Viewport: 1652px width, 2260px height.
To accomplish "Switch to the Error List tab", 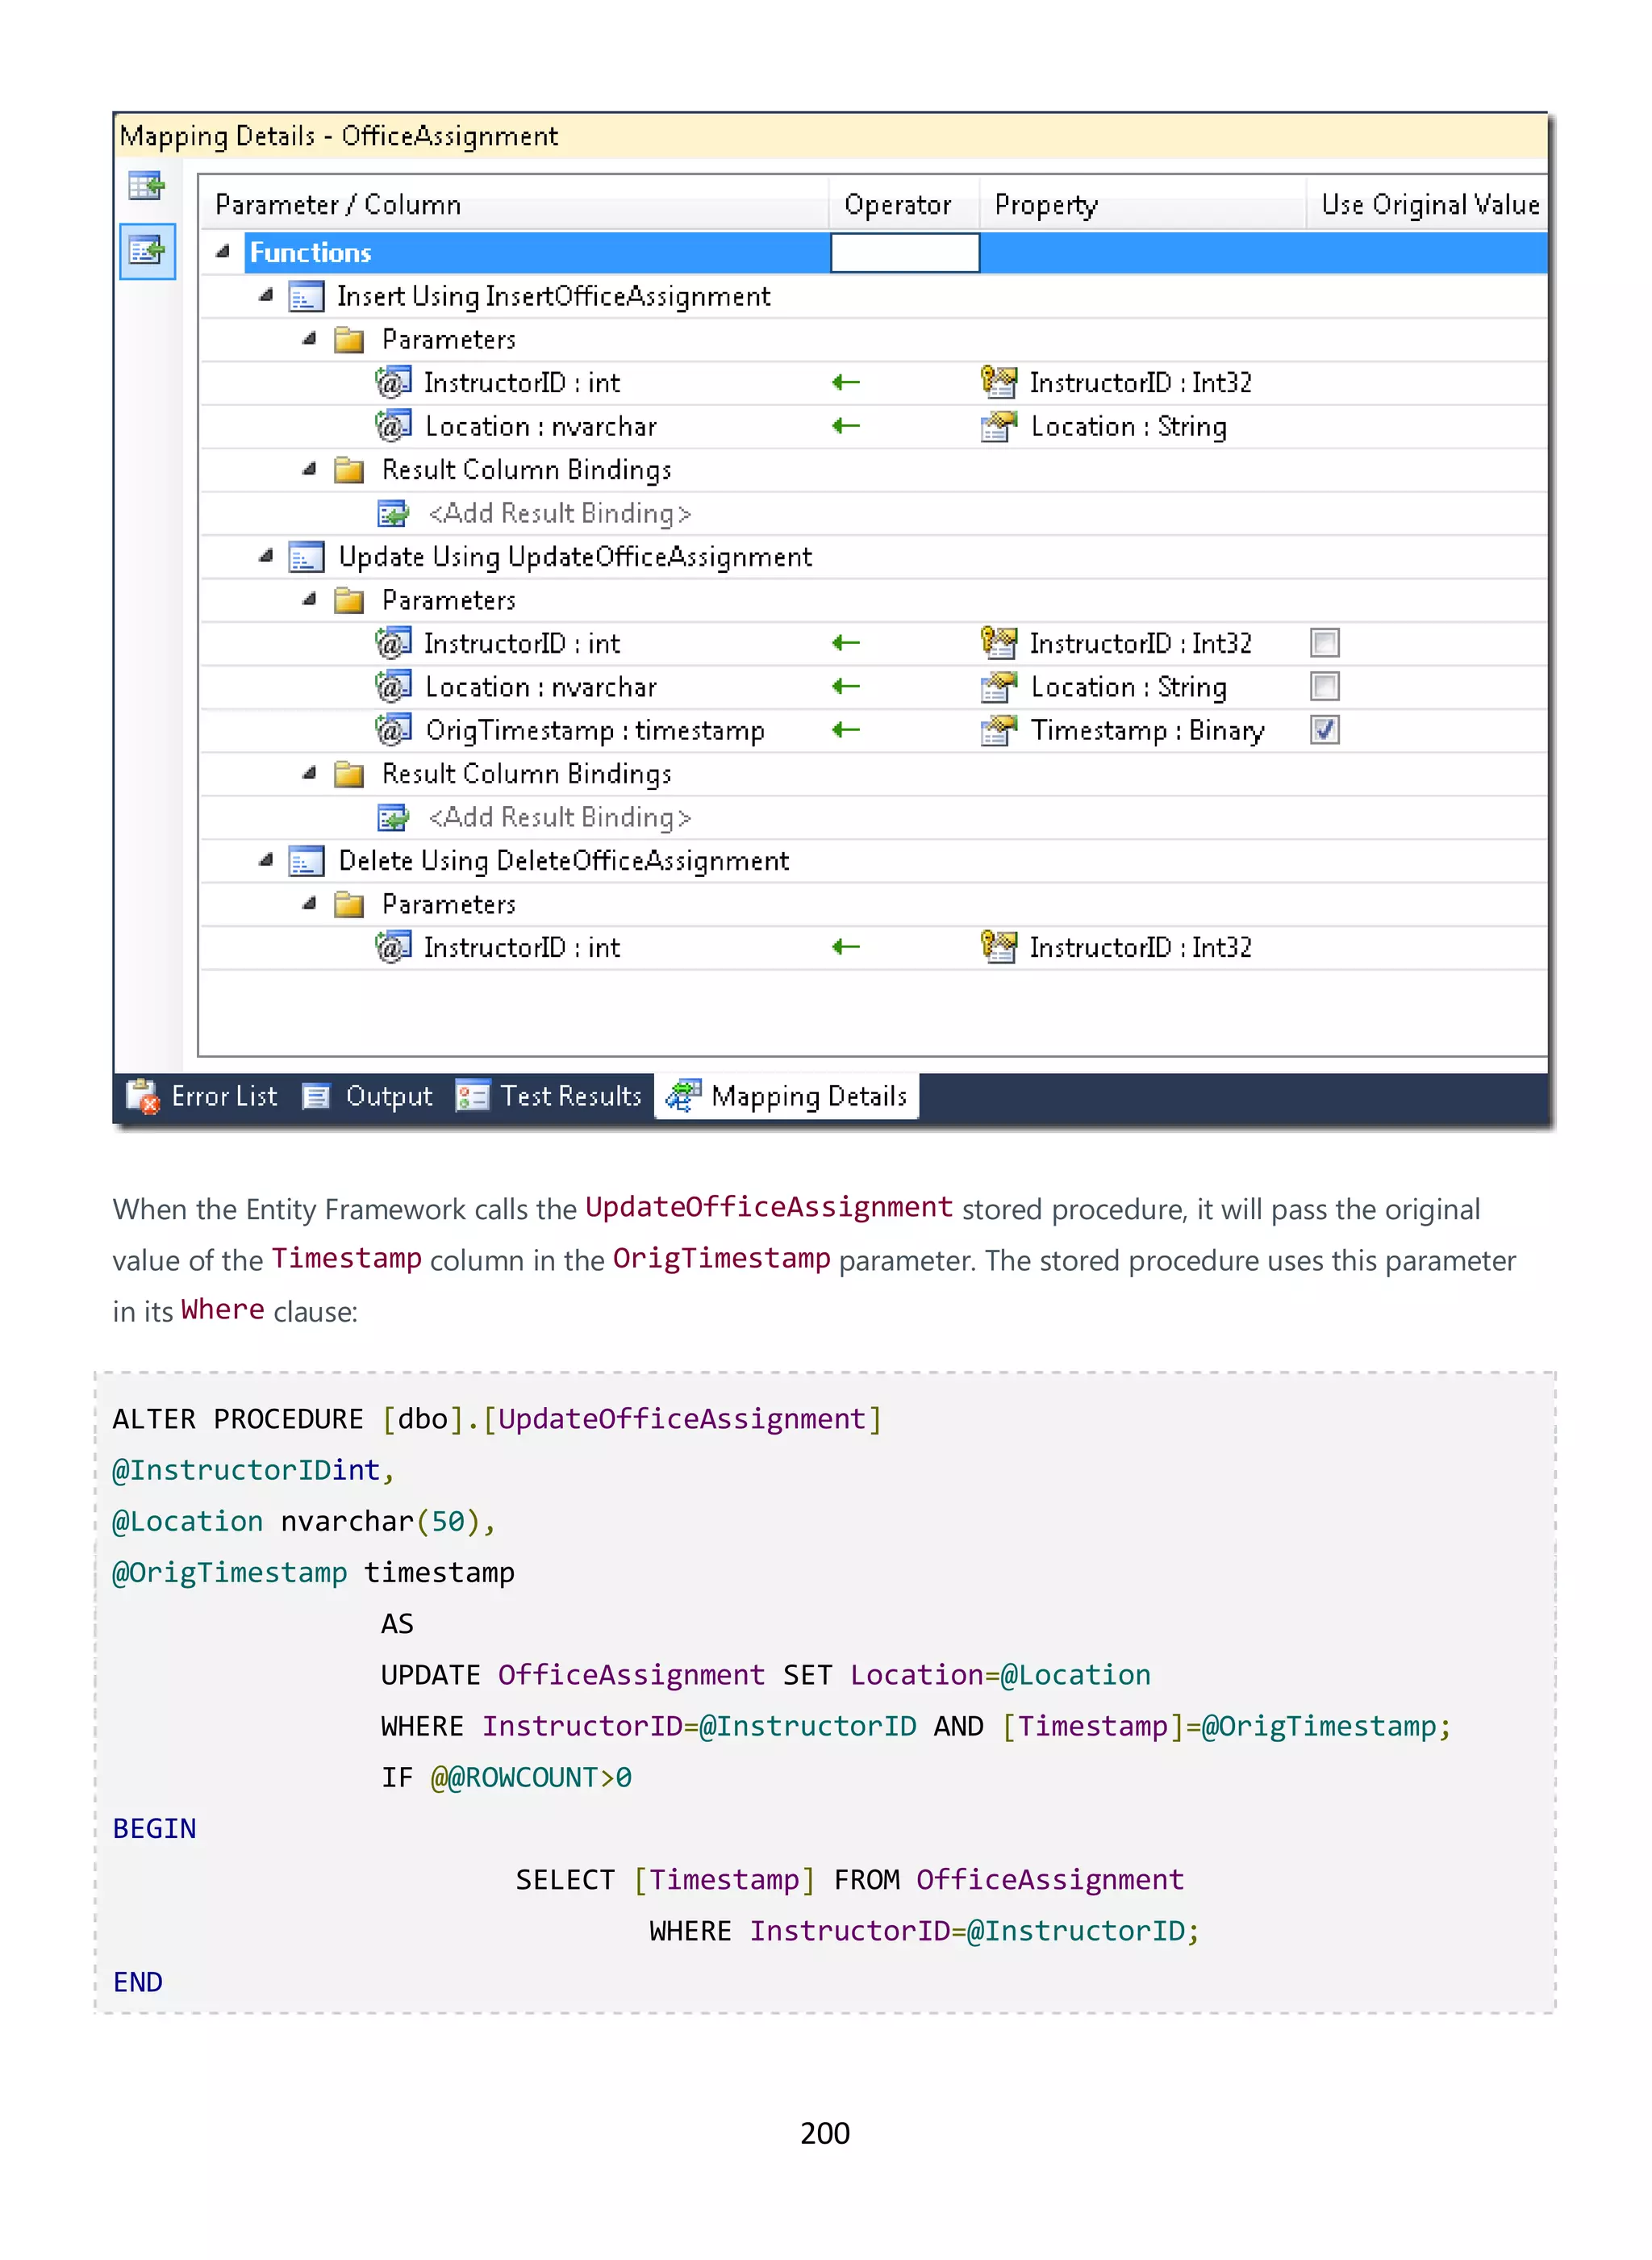I will [x=204, y=1097].
